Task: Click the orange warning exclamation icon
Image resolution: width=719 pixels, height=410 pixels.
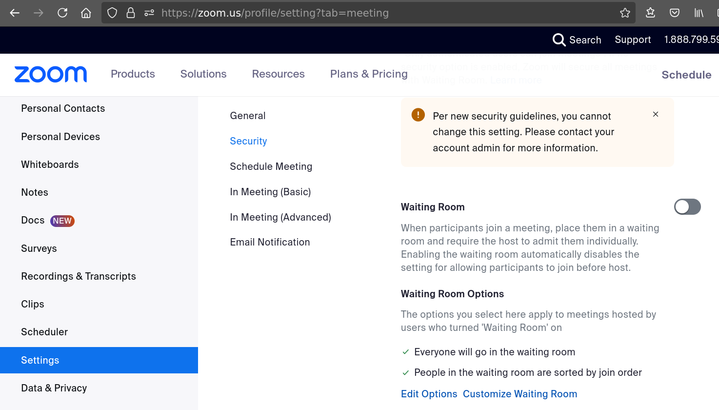Action: click(418, 115)
